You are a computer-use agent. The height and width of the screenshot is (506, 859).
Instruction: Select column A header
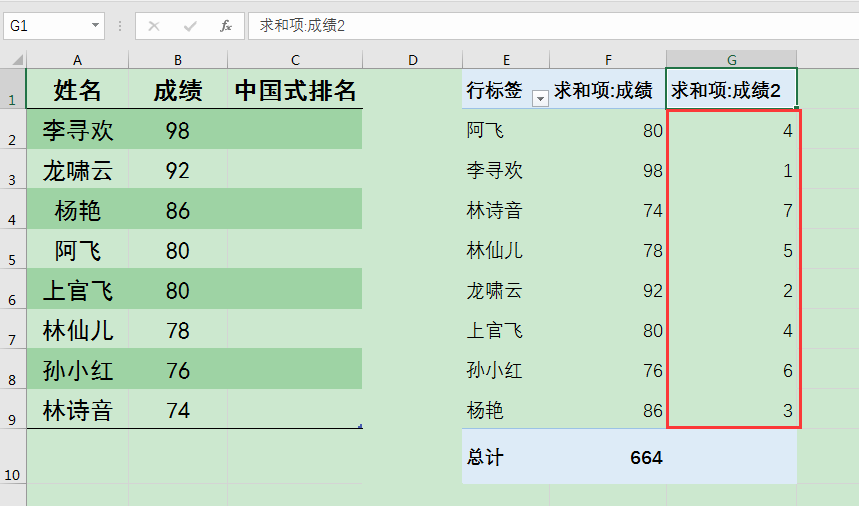pyautogui.click(x=77, y=60)
